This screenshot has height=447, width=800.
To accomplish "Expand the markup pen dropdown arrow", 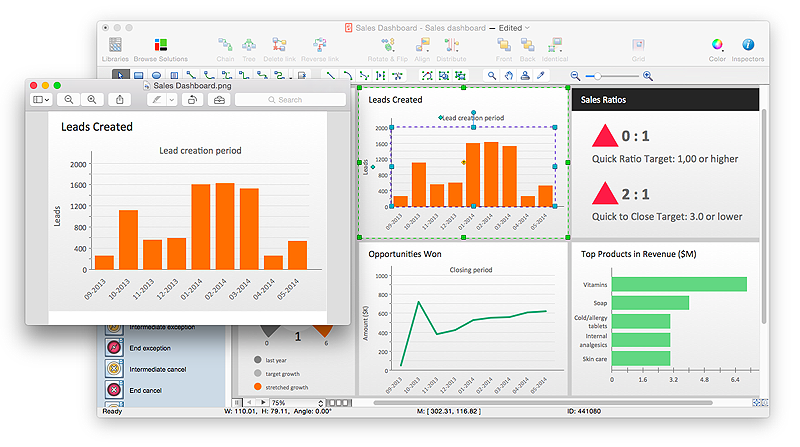I will click(172, 100).
